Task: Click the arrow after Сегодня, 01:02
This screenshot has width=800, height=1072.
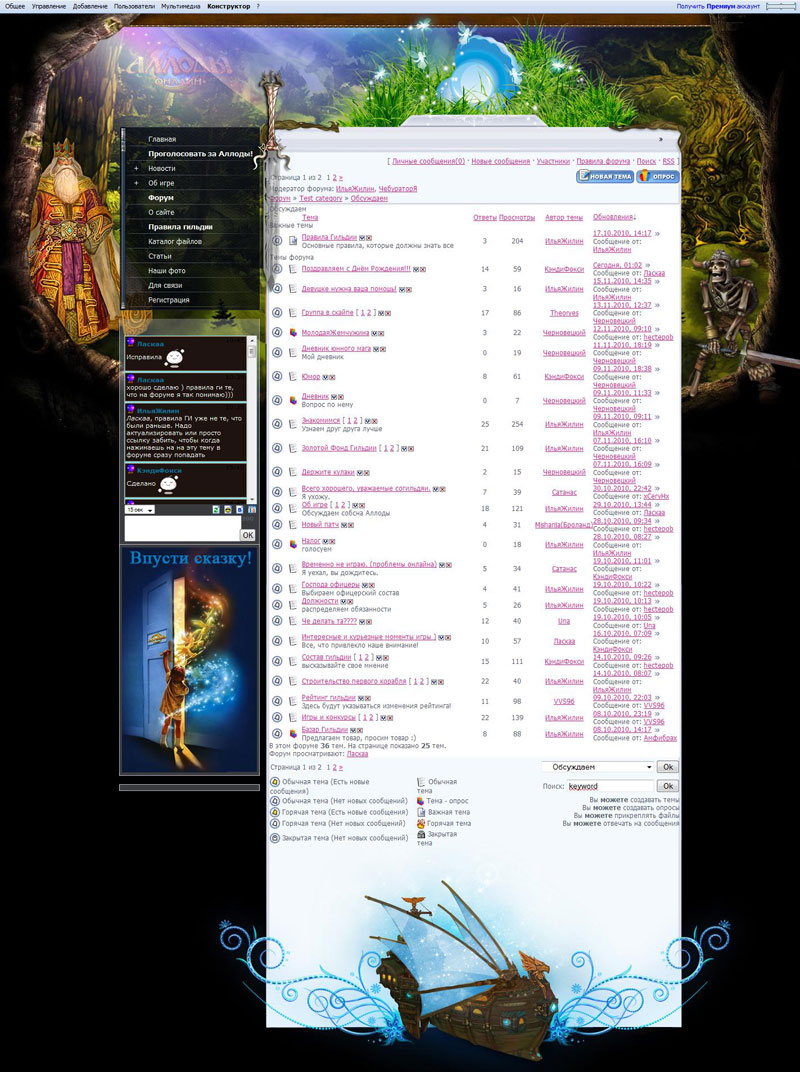Action: pyautogui.click(x=647, y=265)
